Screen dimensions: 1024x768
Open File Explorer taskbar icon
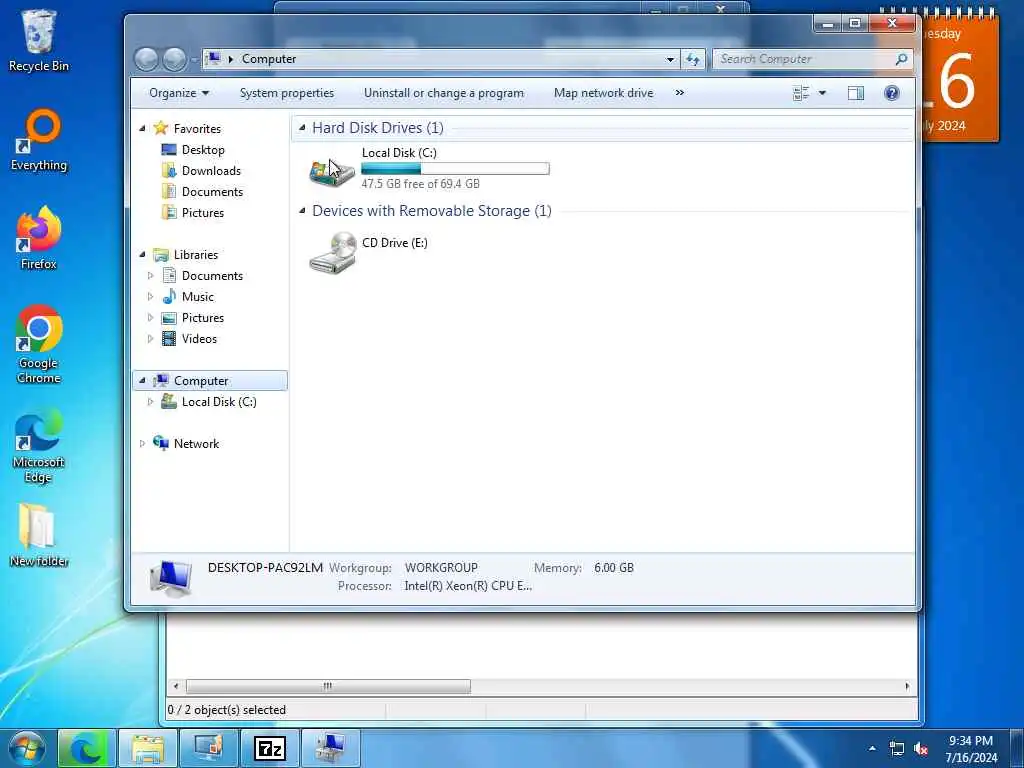click(148, 748)
